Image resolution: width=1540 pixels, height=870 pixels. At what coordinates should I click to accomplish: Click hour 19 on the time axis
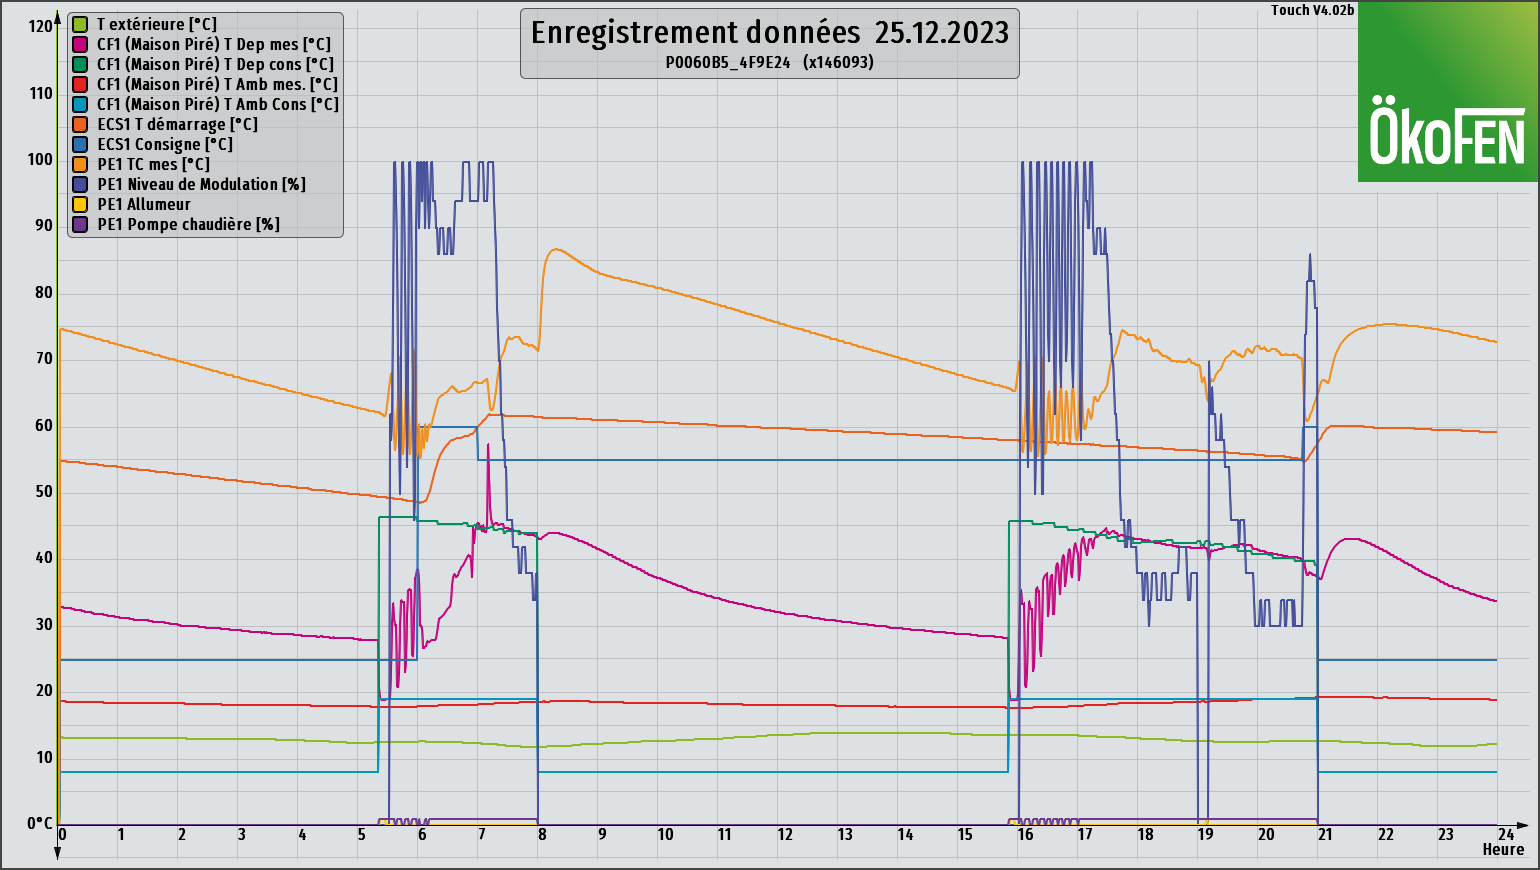1206,834
